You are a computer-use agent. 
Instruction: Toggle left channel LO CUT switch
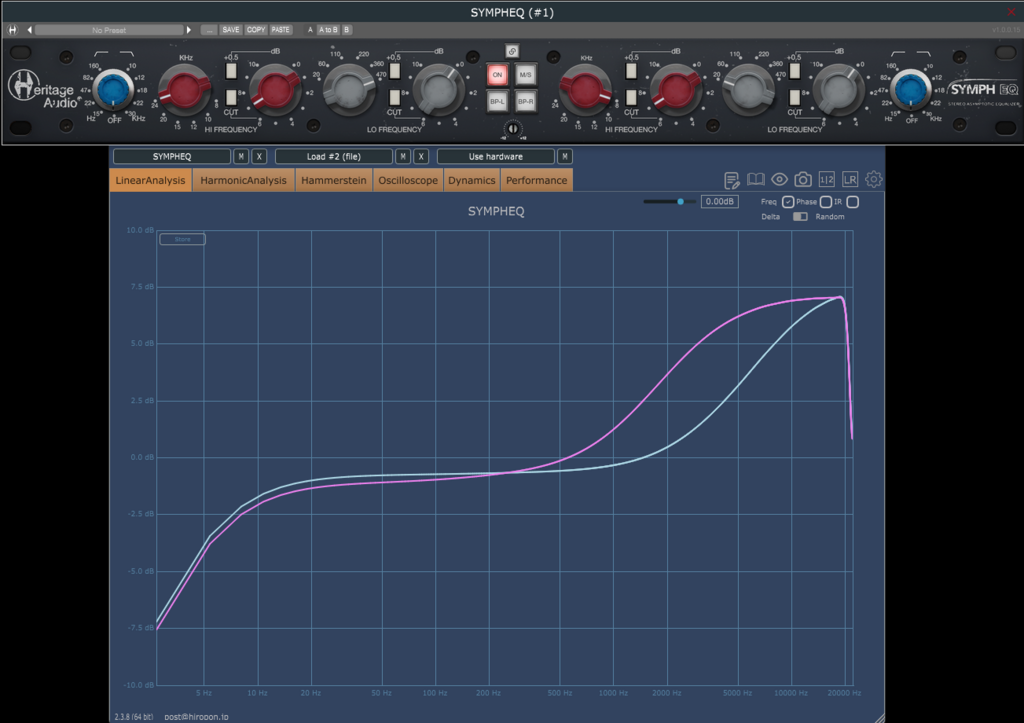tap(394, 97)
